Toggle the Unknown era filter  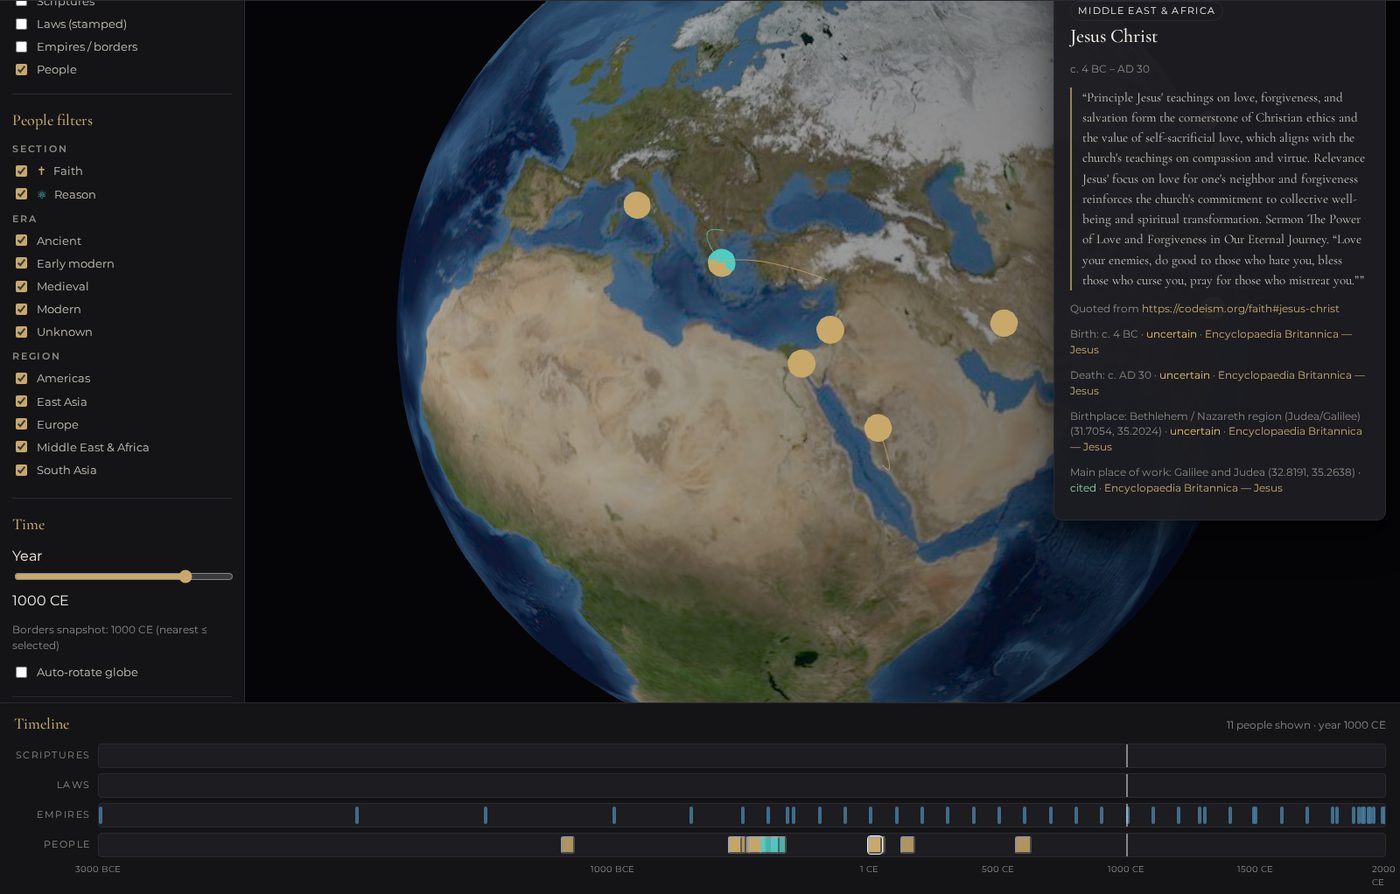(x=21, y=332)
